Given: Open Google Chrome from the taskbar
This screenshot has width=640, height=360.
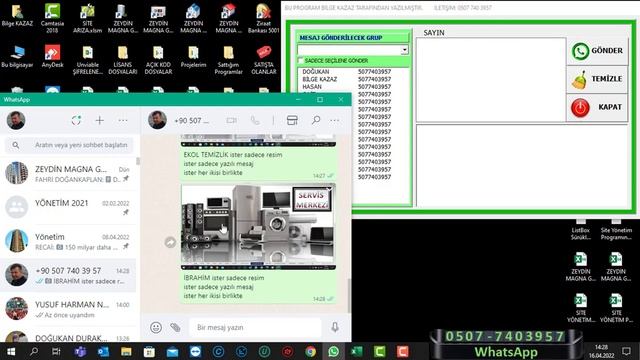Looking at the screenshot, I should pos(311,351).
